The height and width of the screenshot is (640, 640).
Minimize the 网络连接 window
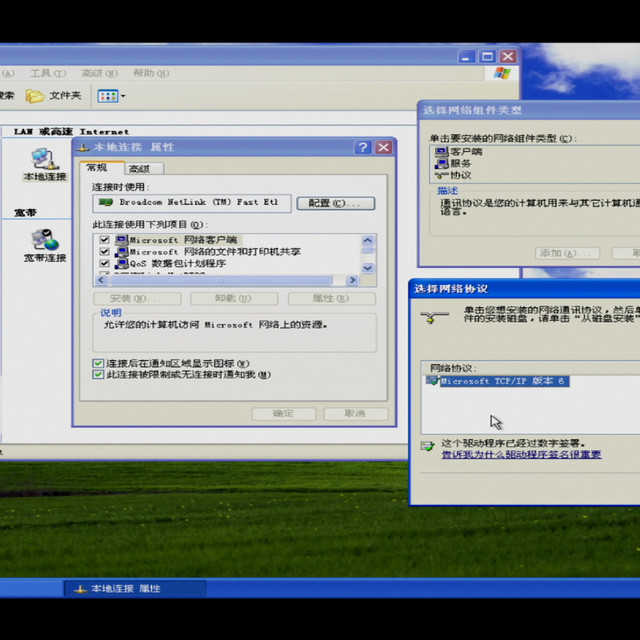point(466,56)
